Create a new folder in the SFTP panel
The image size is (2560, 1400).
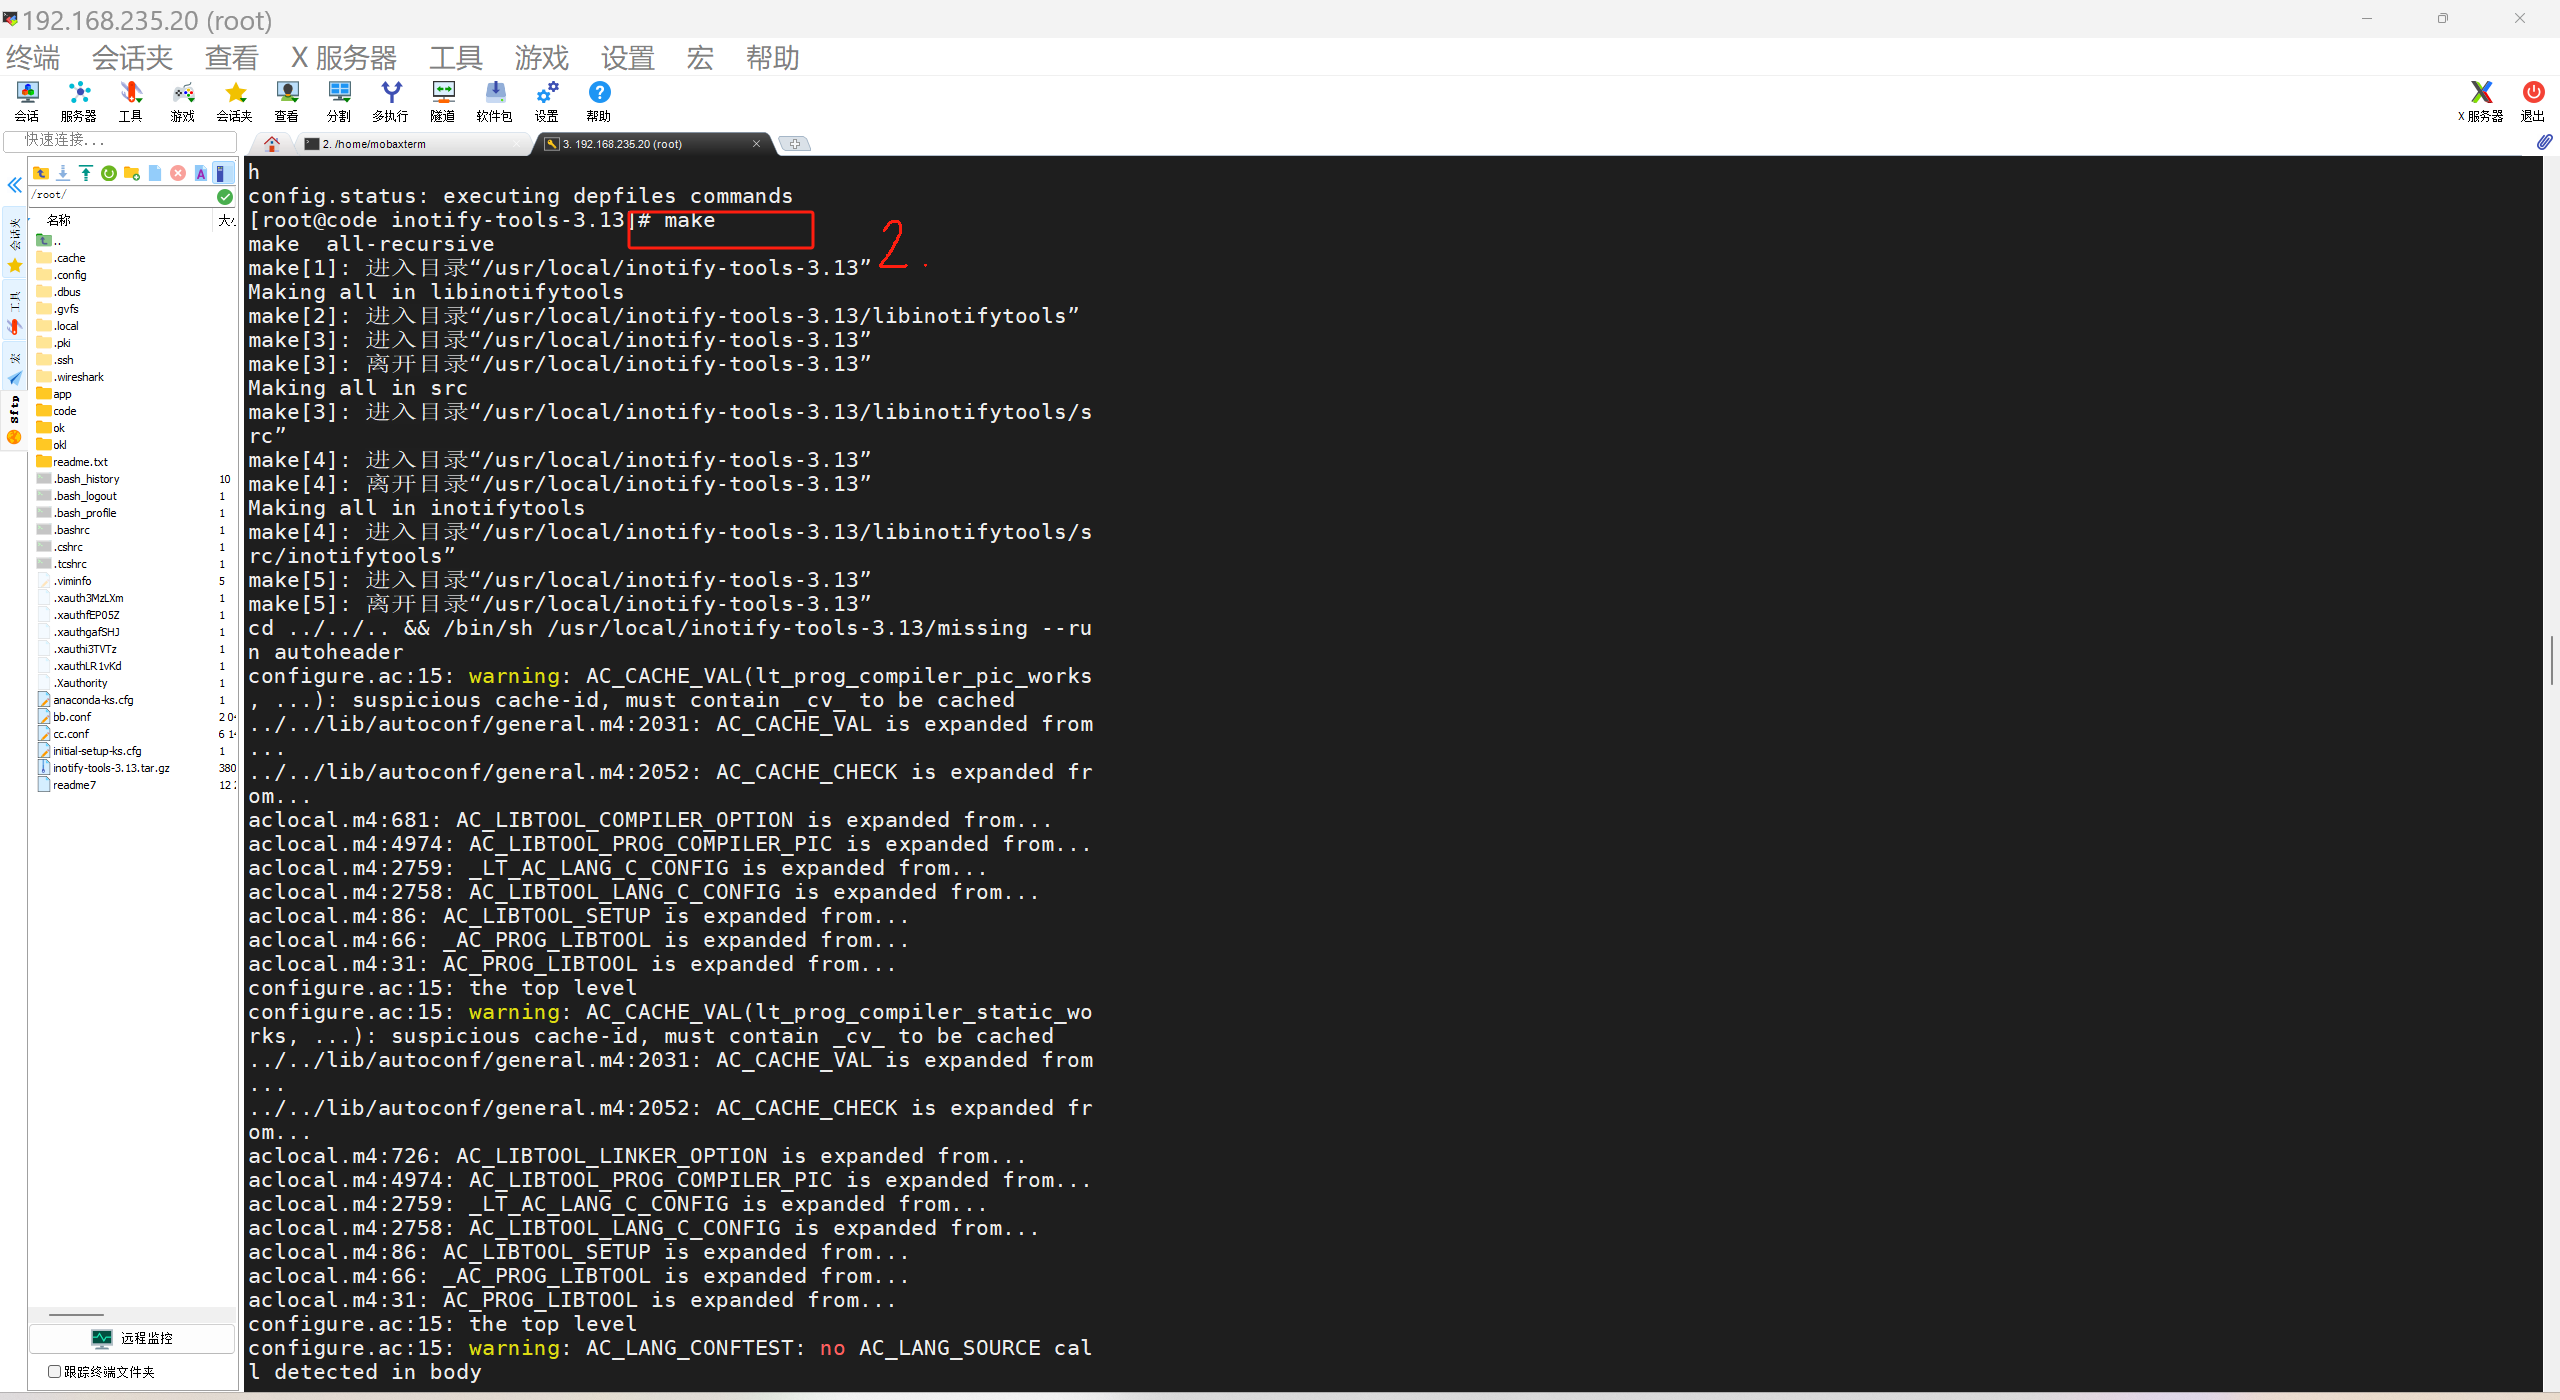point(132,173)
